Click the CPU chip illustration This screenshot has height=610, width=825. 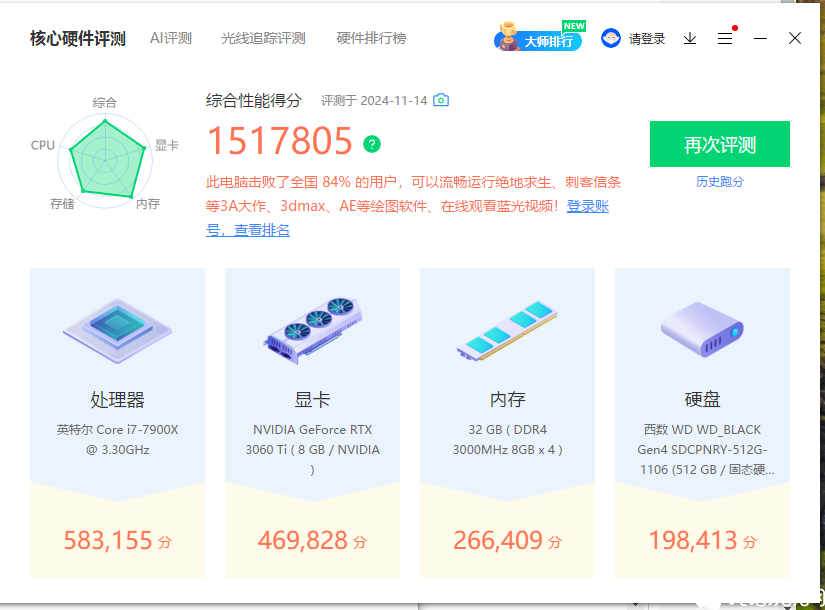(x=117, y=331)
